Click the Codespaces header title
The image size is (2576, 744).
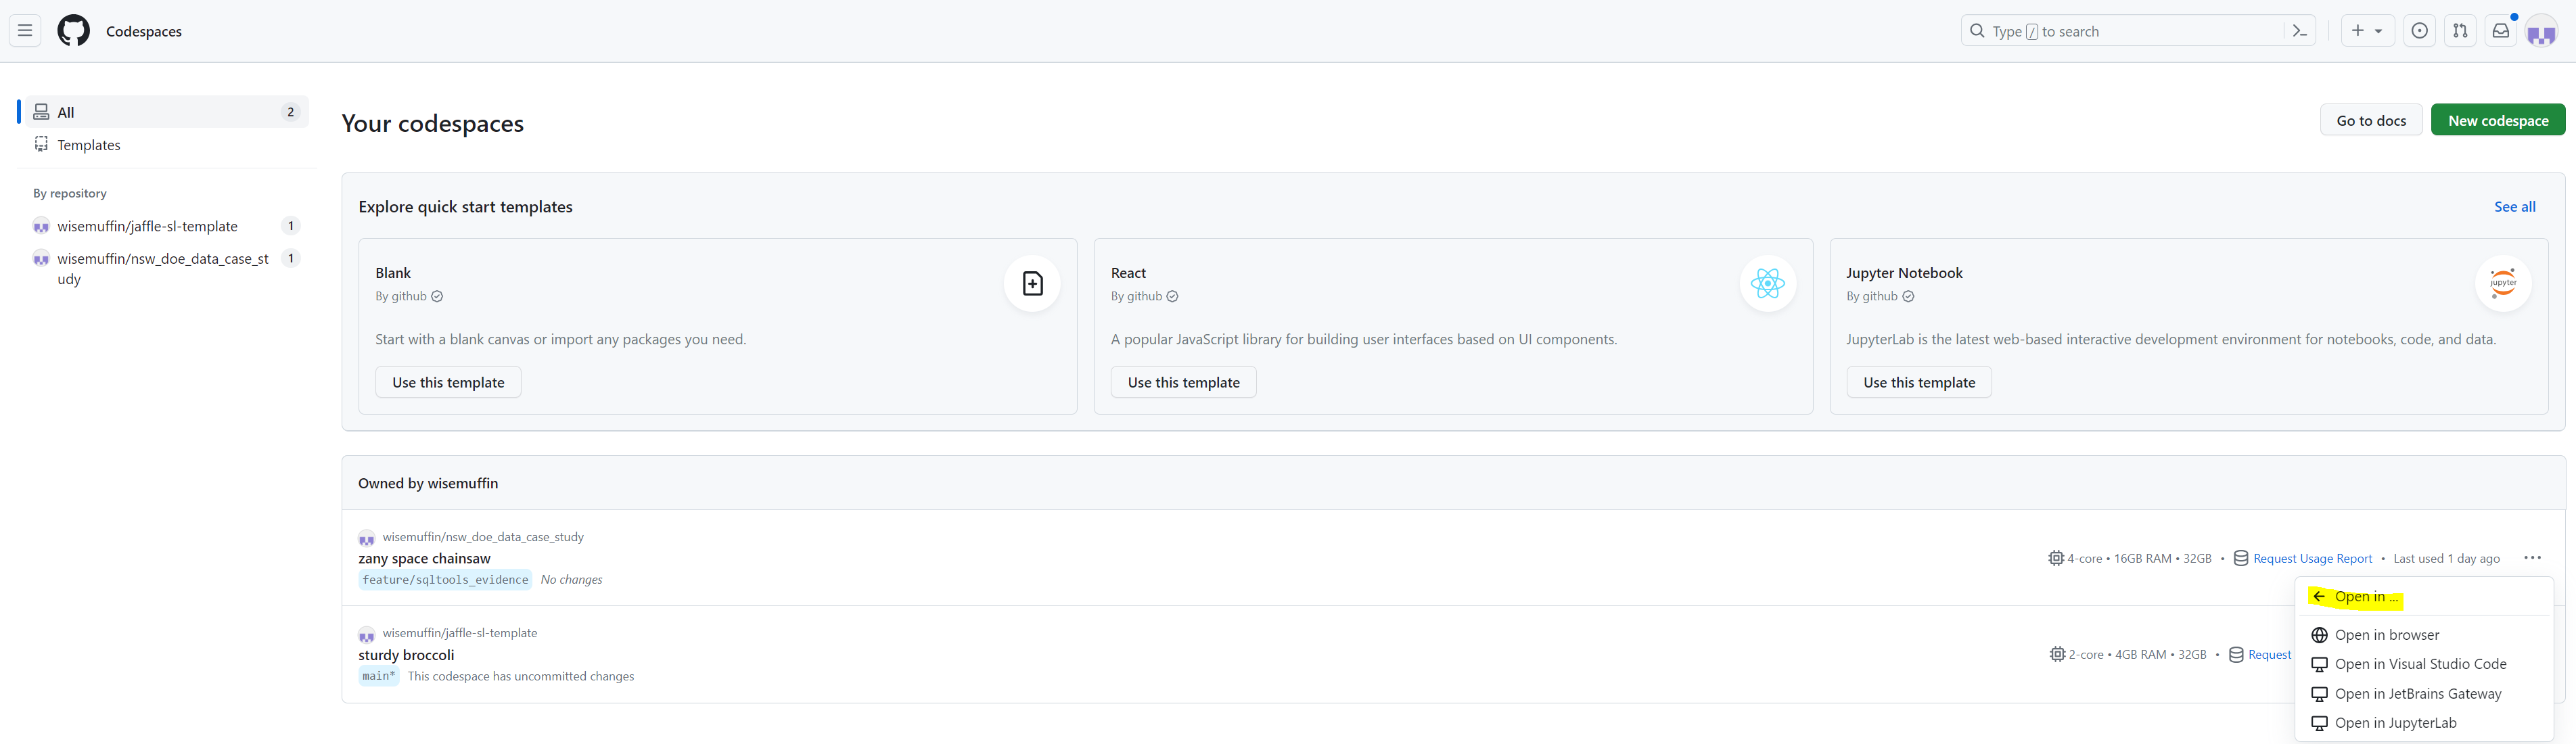(x=144, y=31)
